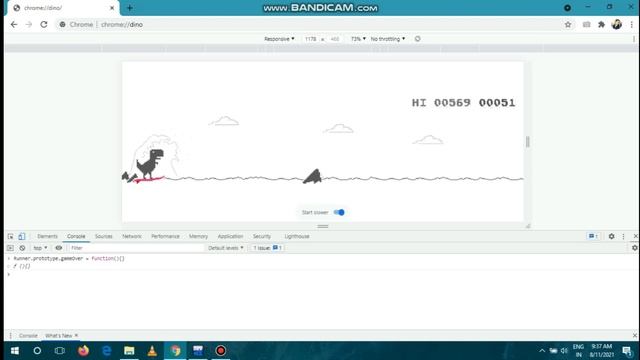Open console settings gear

634,248
